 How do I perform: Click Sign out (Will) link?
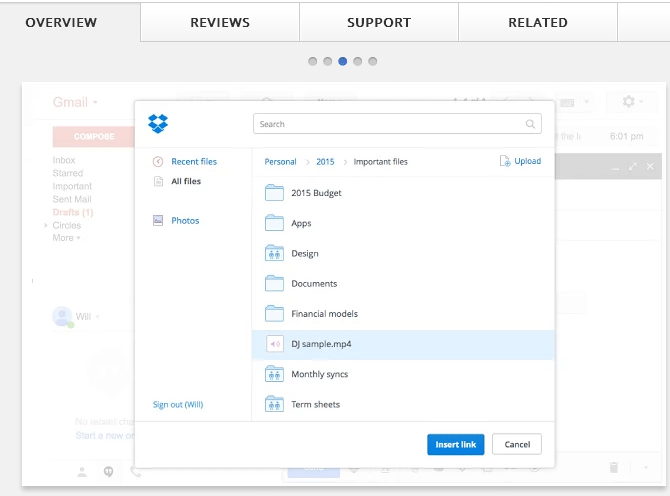(x=178, y=405)
